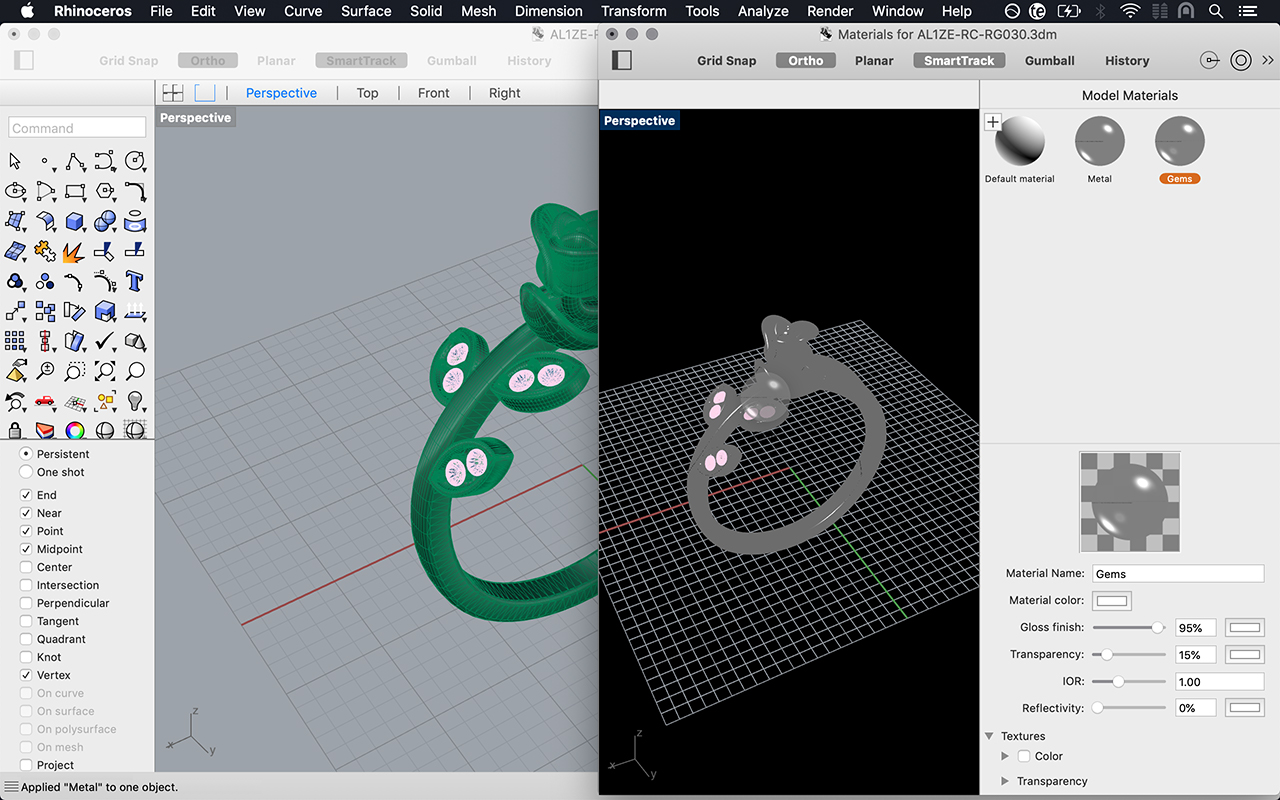Select the Metal material thumbnail
The height and width of the screenshot is (800, 1280).
(1099, 142)
